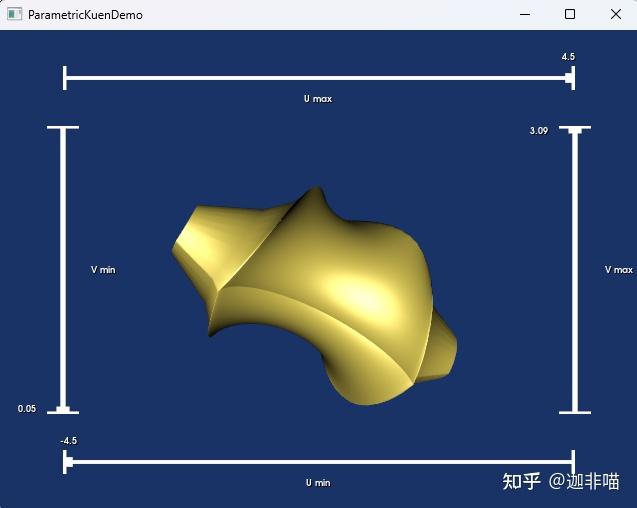Screen dimensions: 637x508
Task: Click the ParametricKuenDemo window icon
Action: pos(15,14)
